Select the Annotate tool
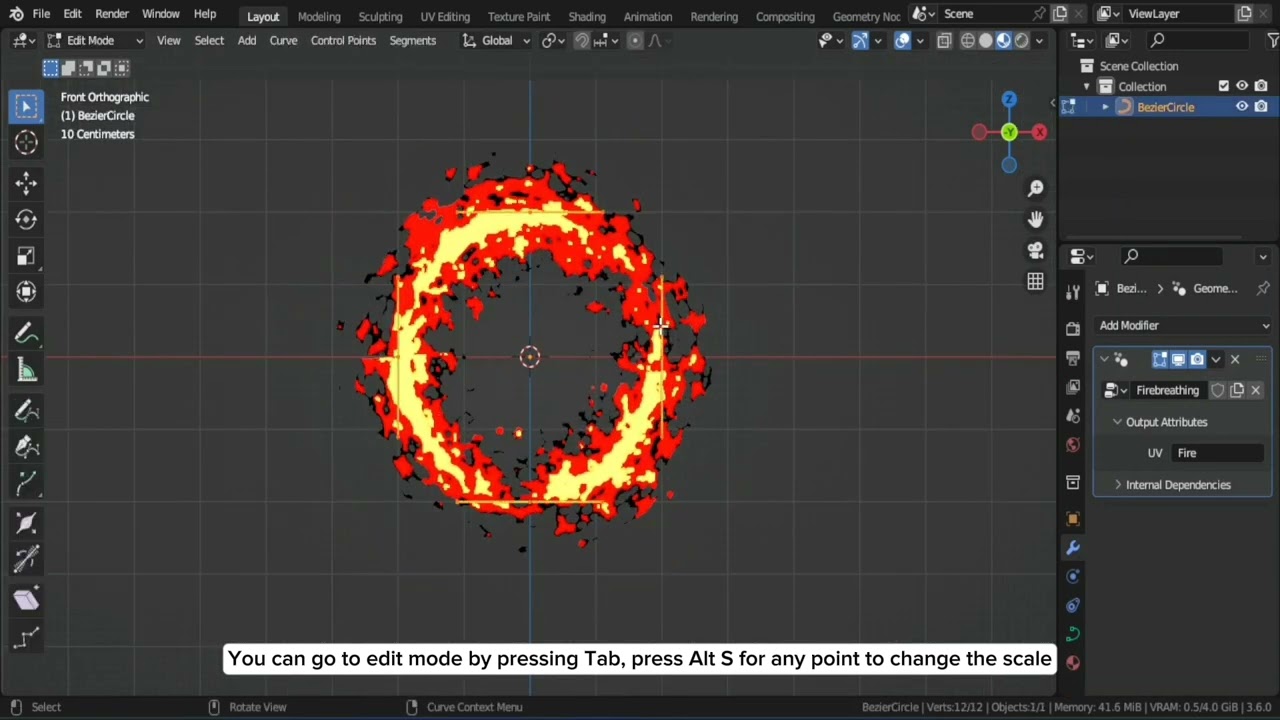Viewport: 1280px width, 720px height. (x=26, y=334)
